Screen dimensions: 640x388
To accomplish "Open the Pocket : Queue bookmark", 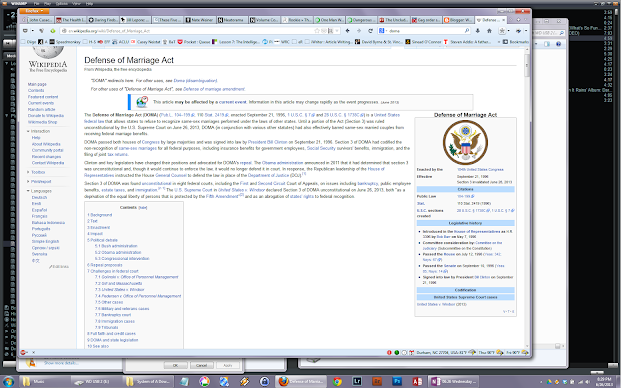I will click(193, 42).
